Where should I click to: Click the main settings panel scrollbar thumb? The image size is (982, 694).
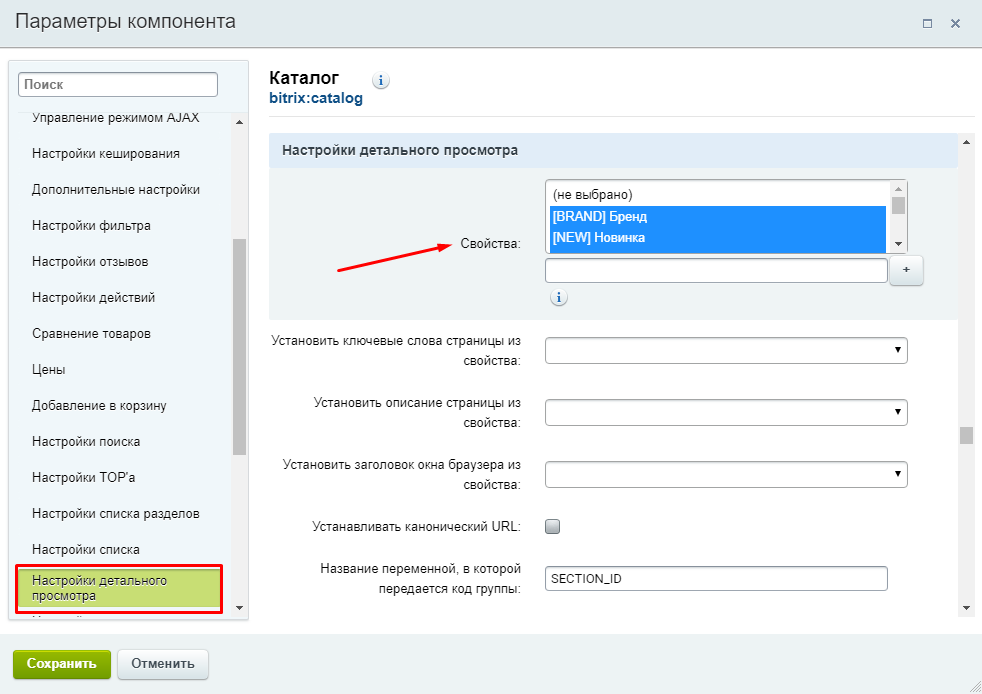tap(966, 435)
